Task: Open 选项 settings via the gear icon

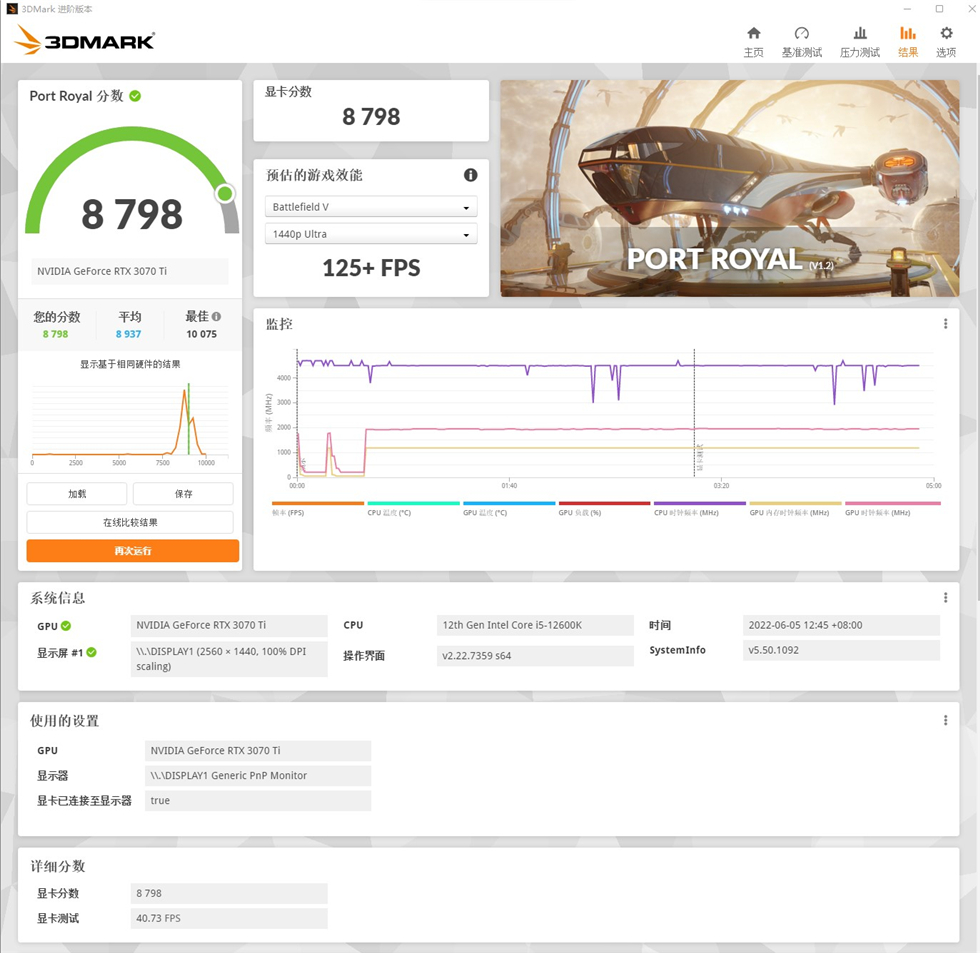Action: point(945,40)
